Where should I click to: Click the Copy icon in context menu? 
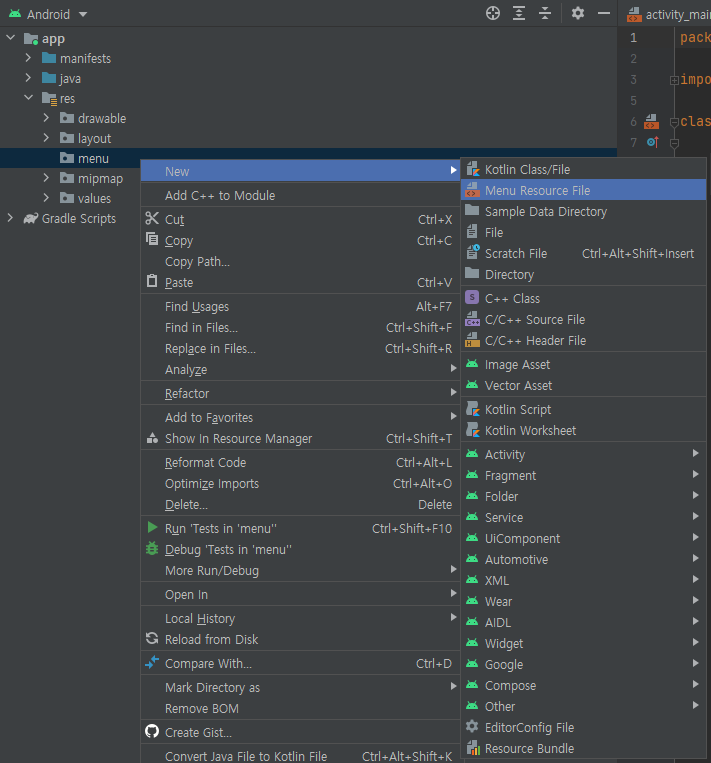click(x=152, y=239)
